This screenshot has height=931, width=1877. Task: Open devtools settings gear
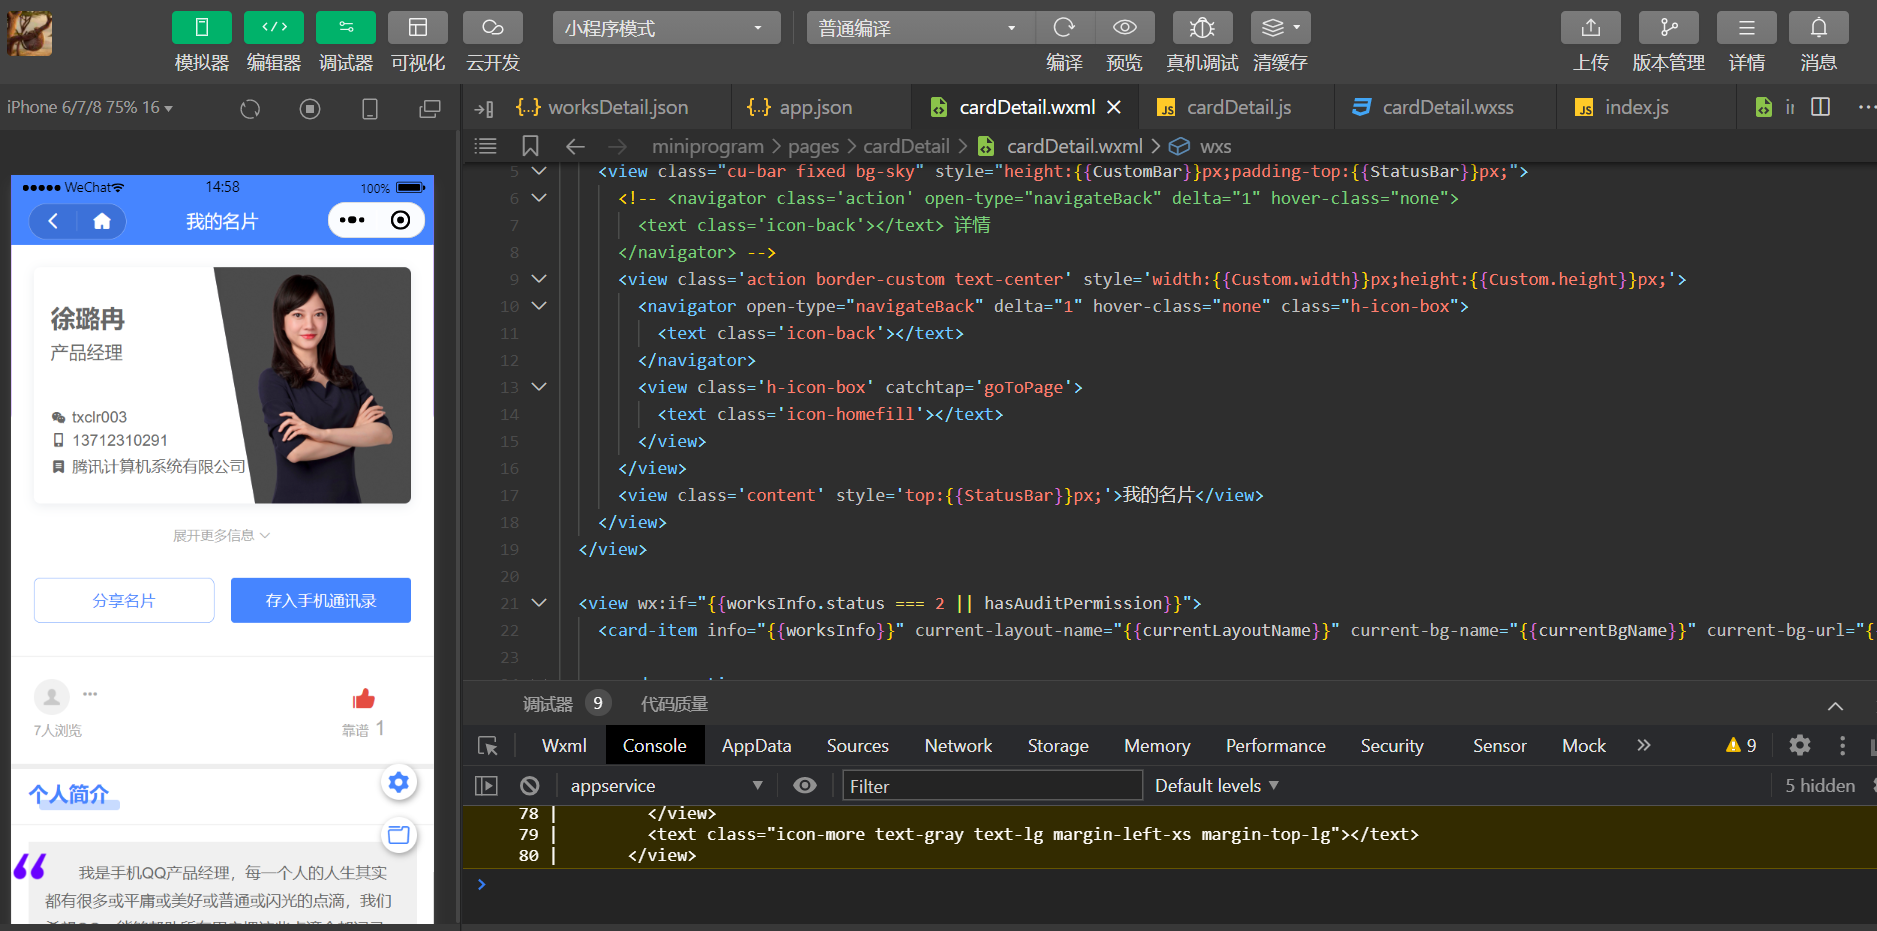[x=1800, y=745]
